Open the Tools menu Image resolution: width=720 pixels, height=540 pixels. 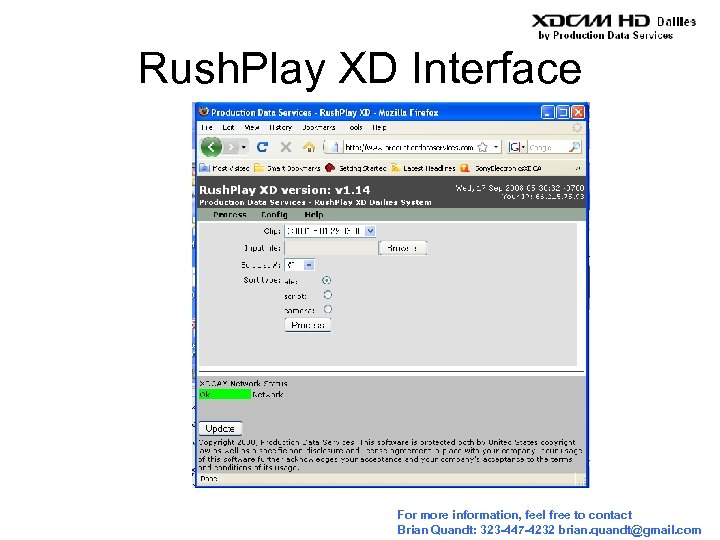[356, 128]
